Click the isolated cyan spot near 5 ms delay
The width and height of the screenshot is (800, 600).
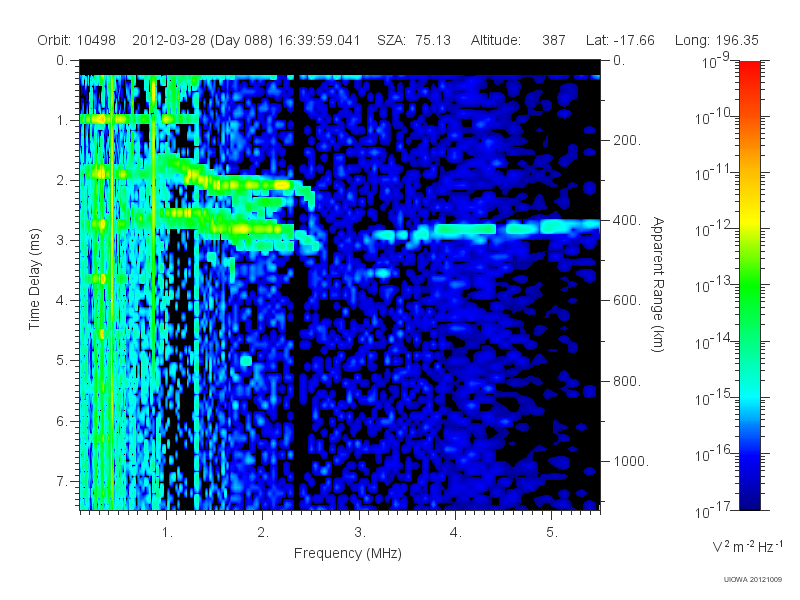coord(246,361)
